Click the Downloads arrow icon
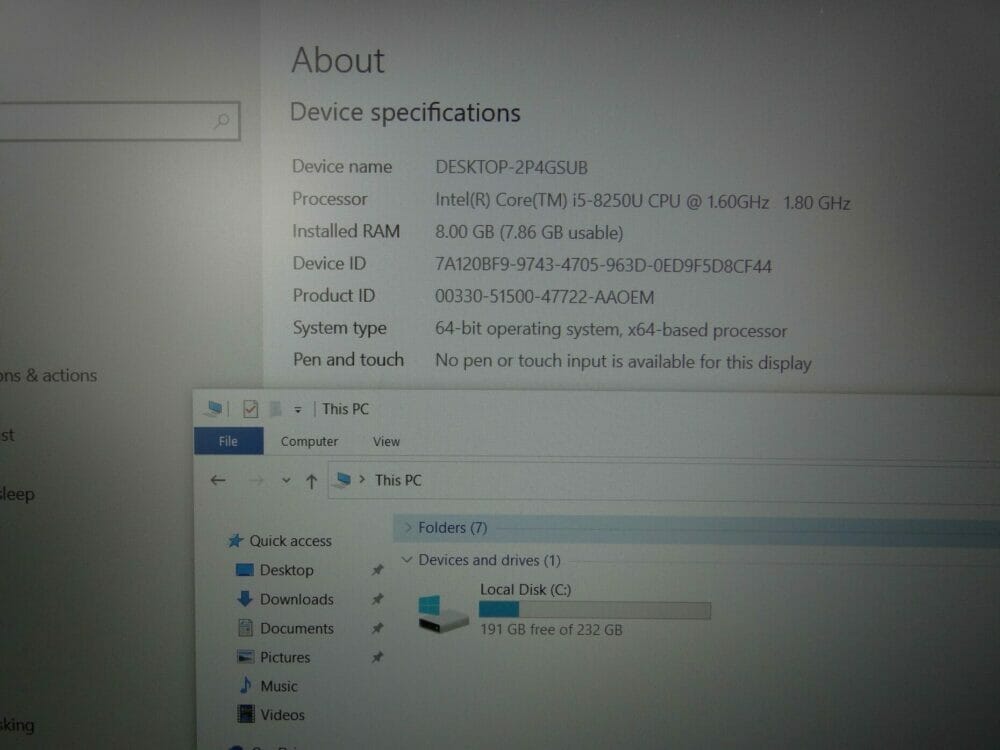The image size is (1000, 750). tap(245, 598)
